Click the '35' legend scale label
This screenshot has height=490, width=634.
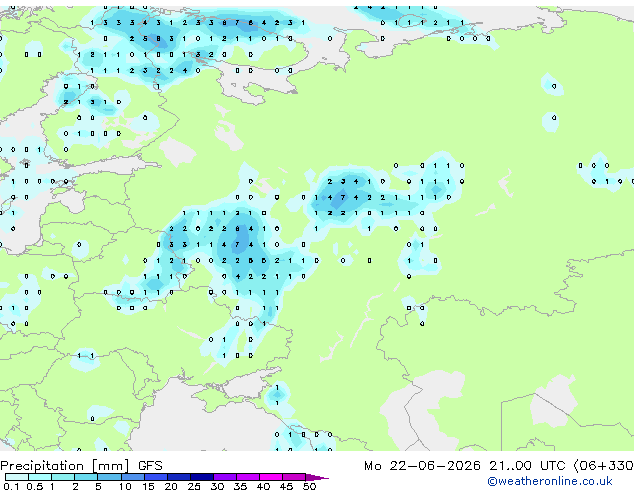pyautogui.click(x=240, y=486)
